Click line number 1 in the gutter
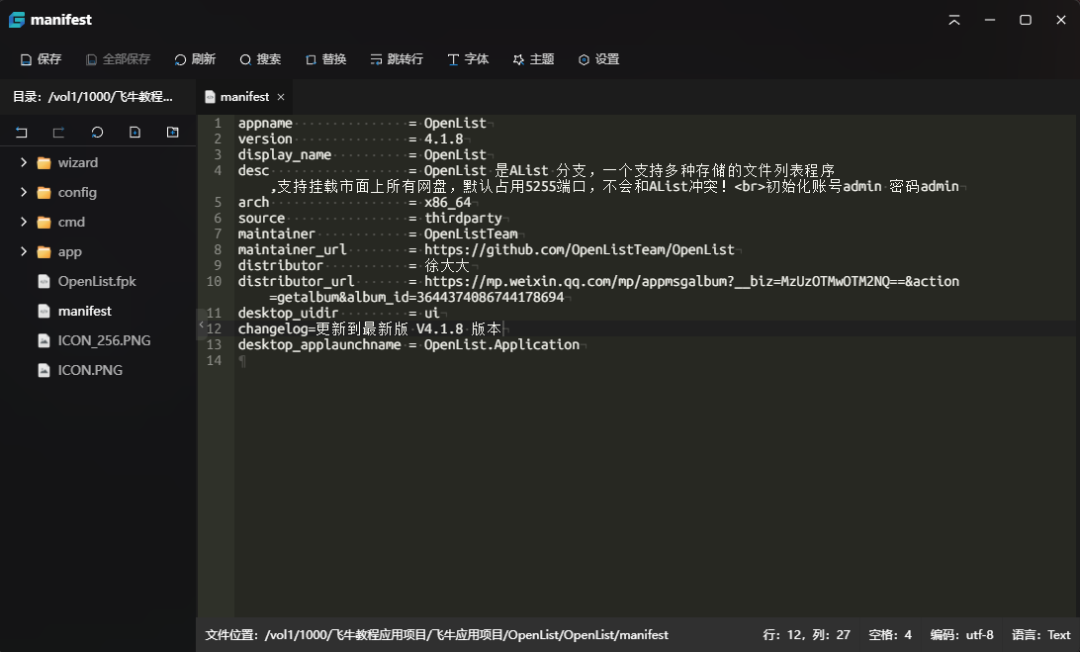The image size is (1080, 652). click(x=218, y=123)
